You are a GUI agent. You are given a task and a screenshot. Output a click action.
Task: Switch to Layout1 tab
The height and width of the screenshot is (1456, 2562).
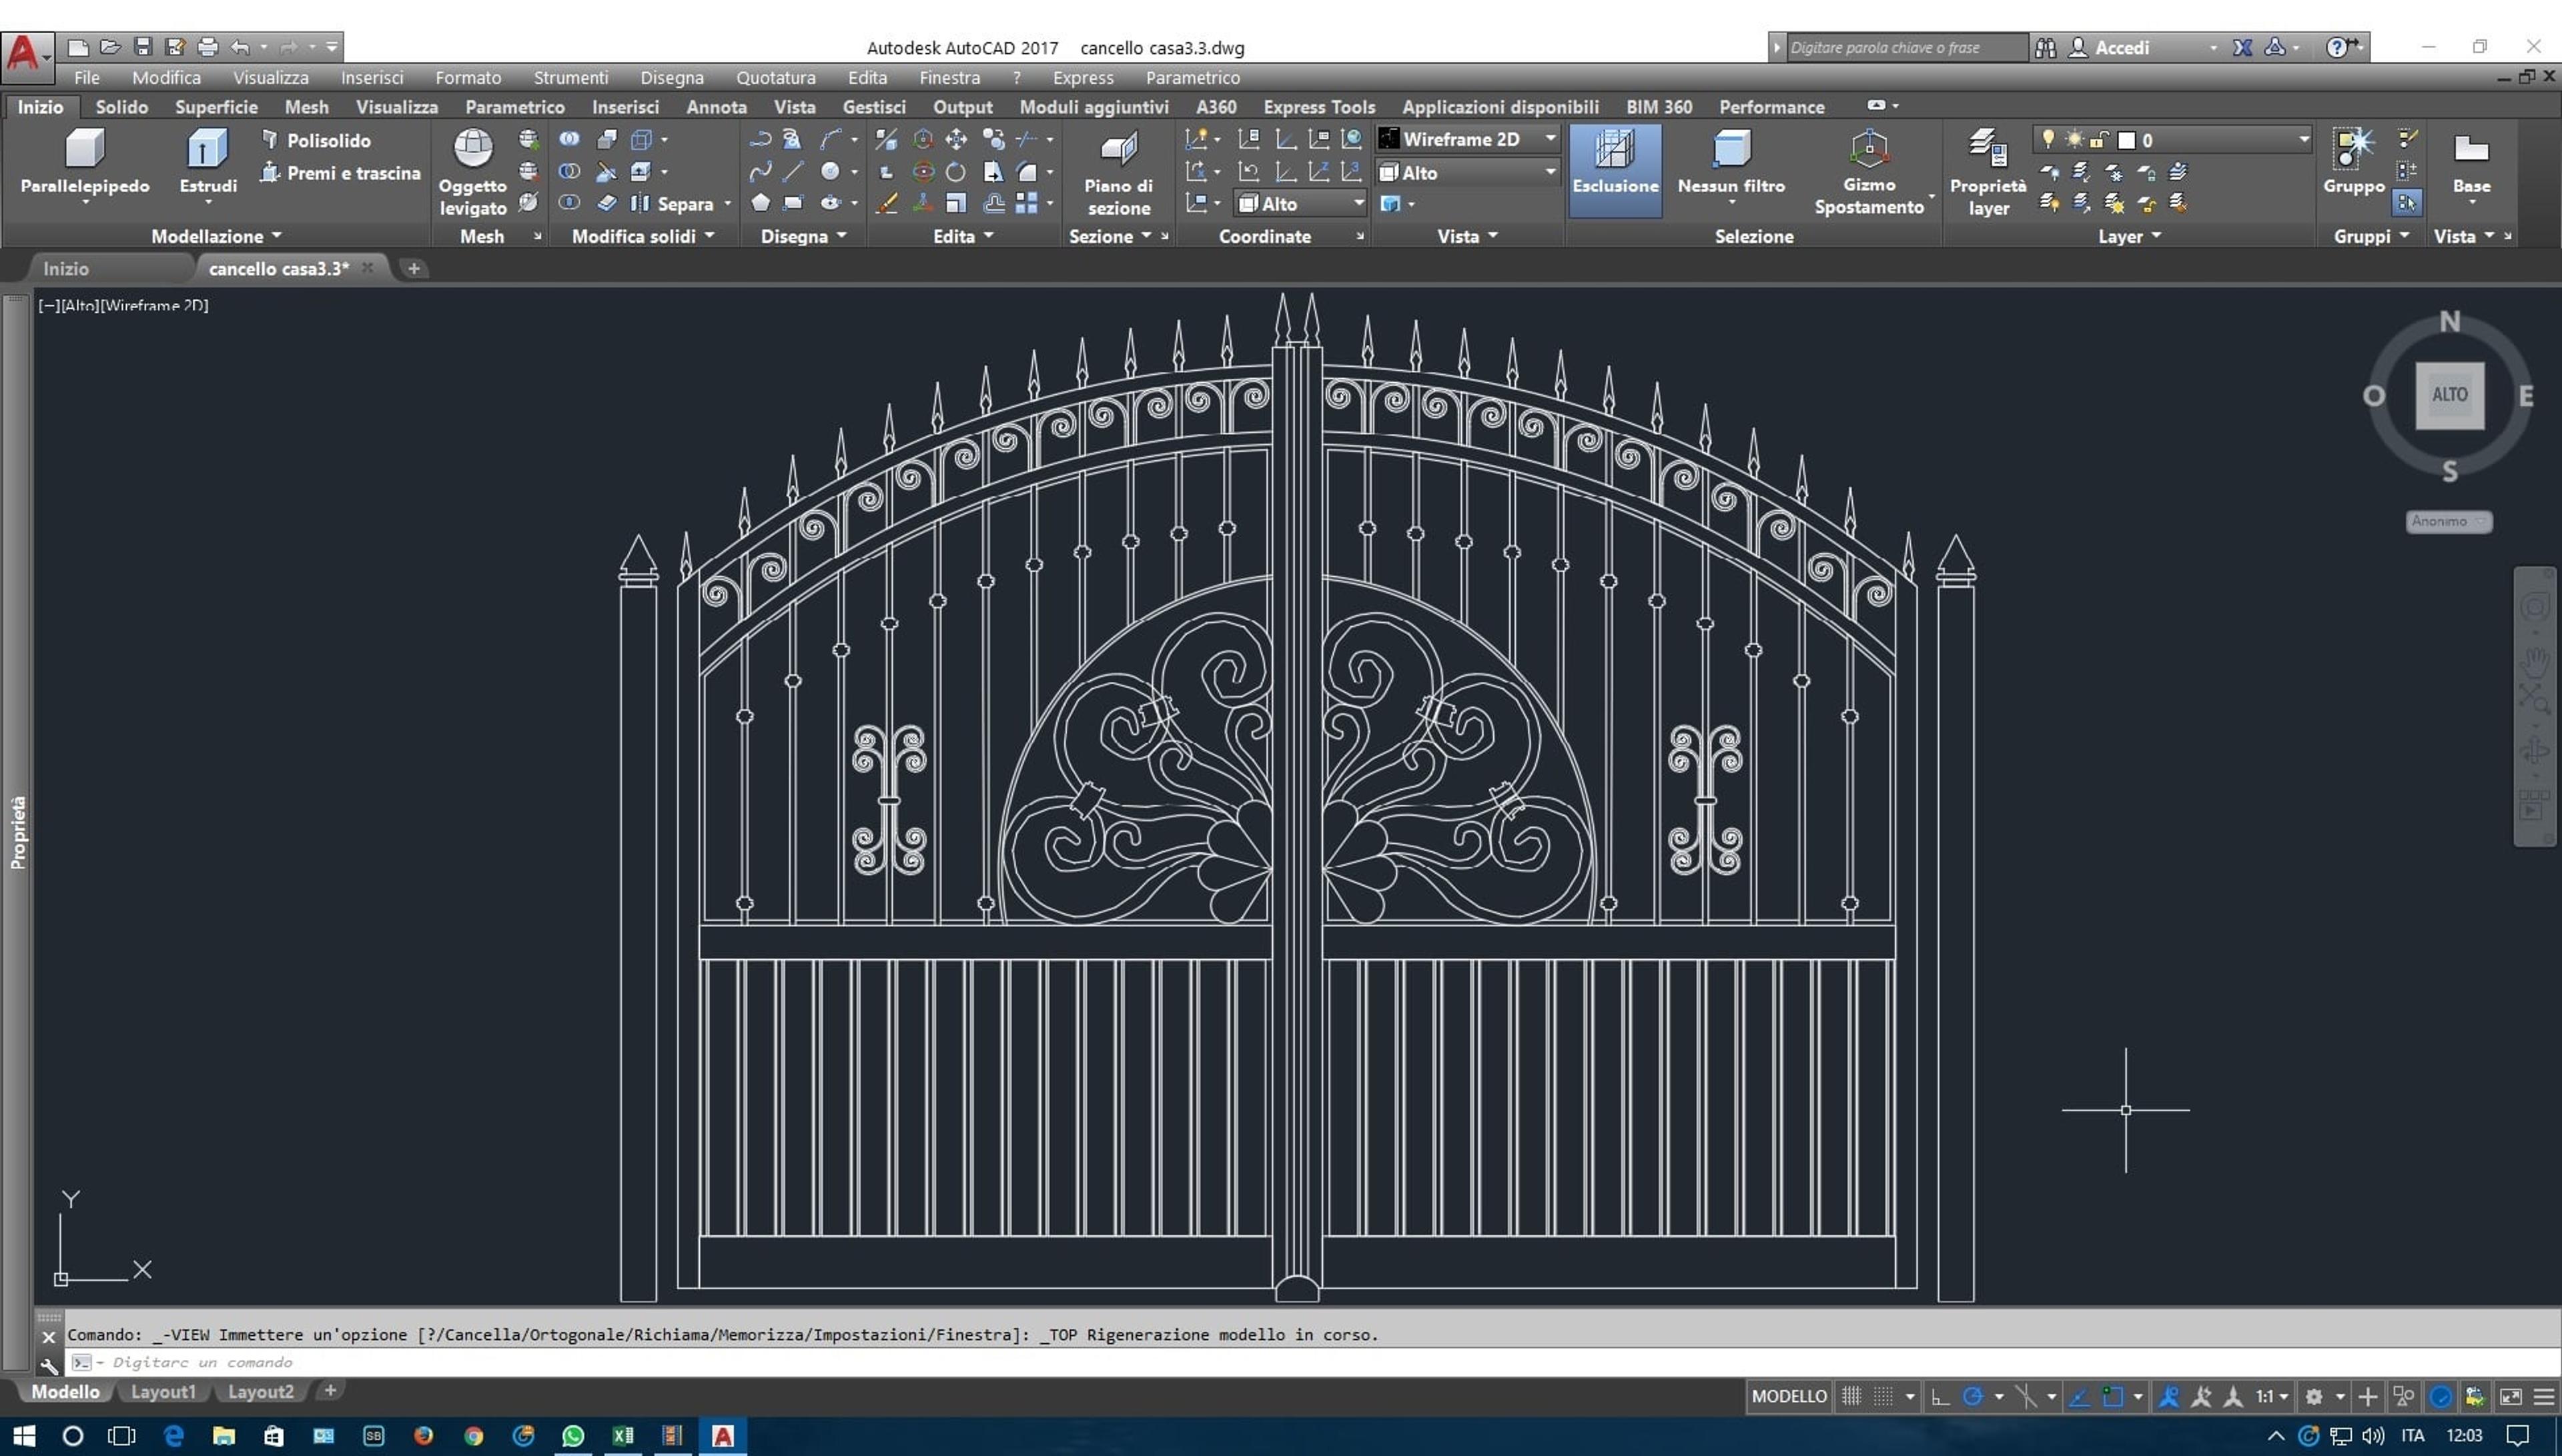163,1391
